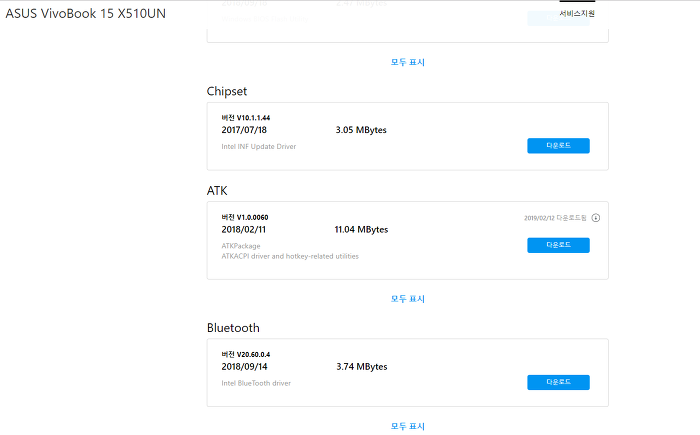The height and width of the screenshot is (435, 700).
Task: Select the Chipset section heading
Action: [x=227, y=92]
